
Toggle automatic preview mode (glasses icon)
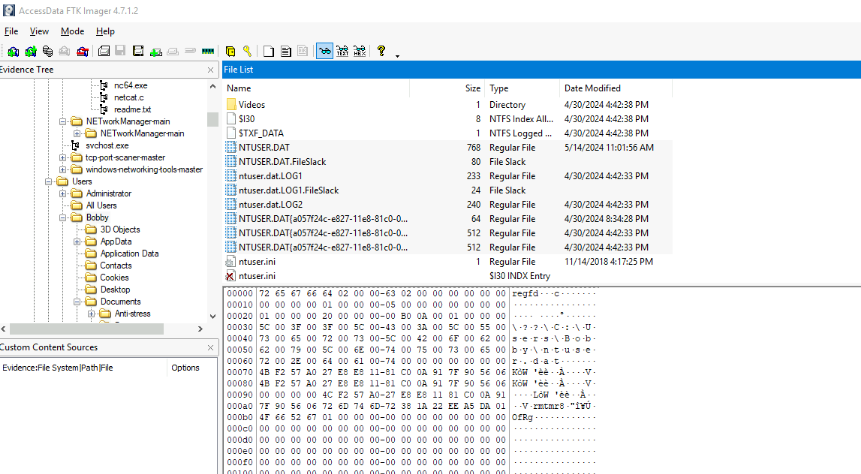click(325, 51)
